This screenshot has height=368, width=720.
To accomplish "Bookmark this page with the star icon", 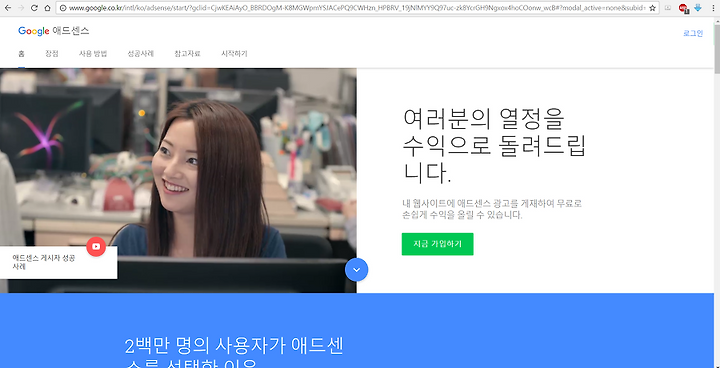I will click(x=652, y=8).
